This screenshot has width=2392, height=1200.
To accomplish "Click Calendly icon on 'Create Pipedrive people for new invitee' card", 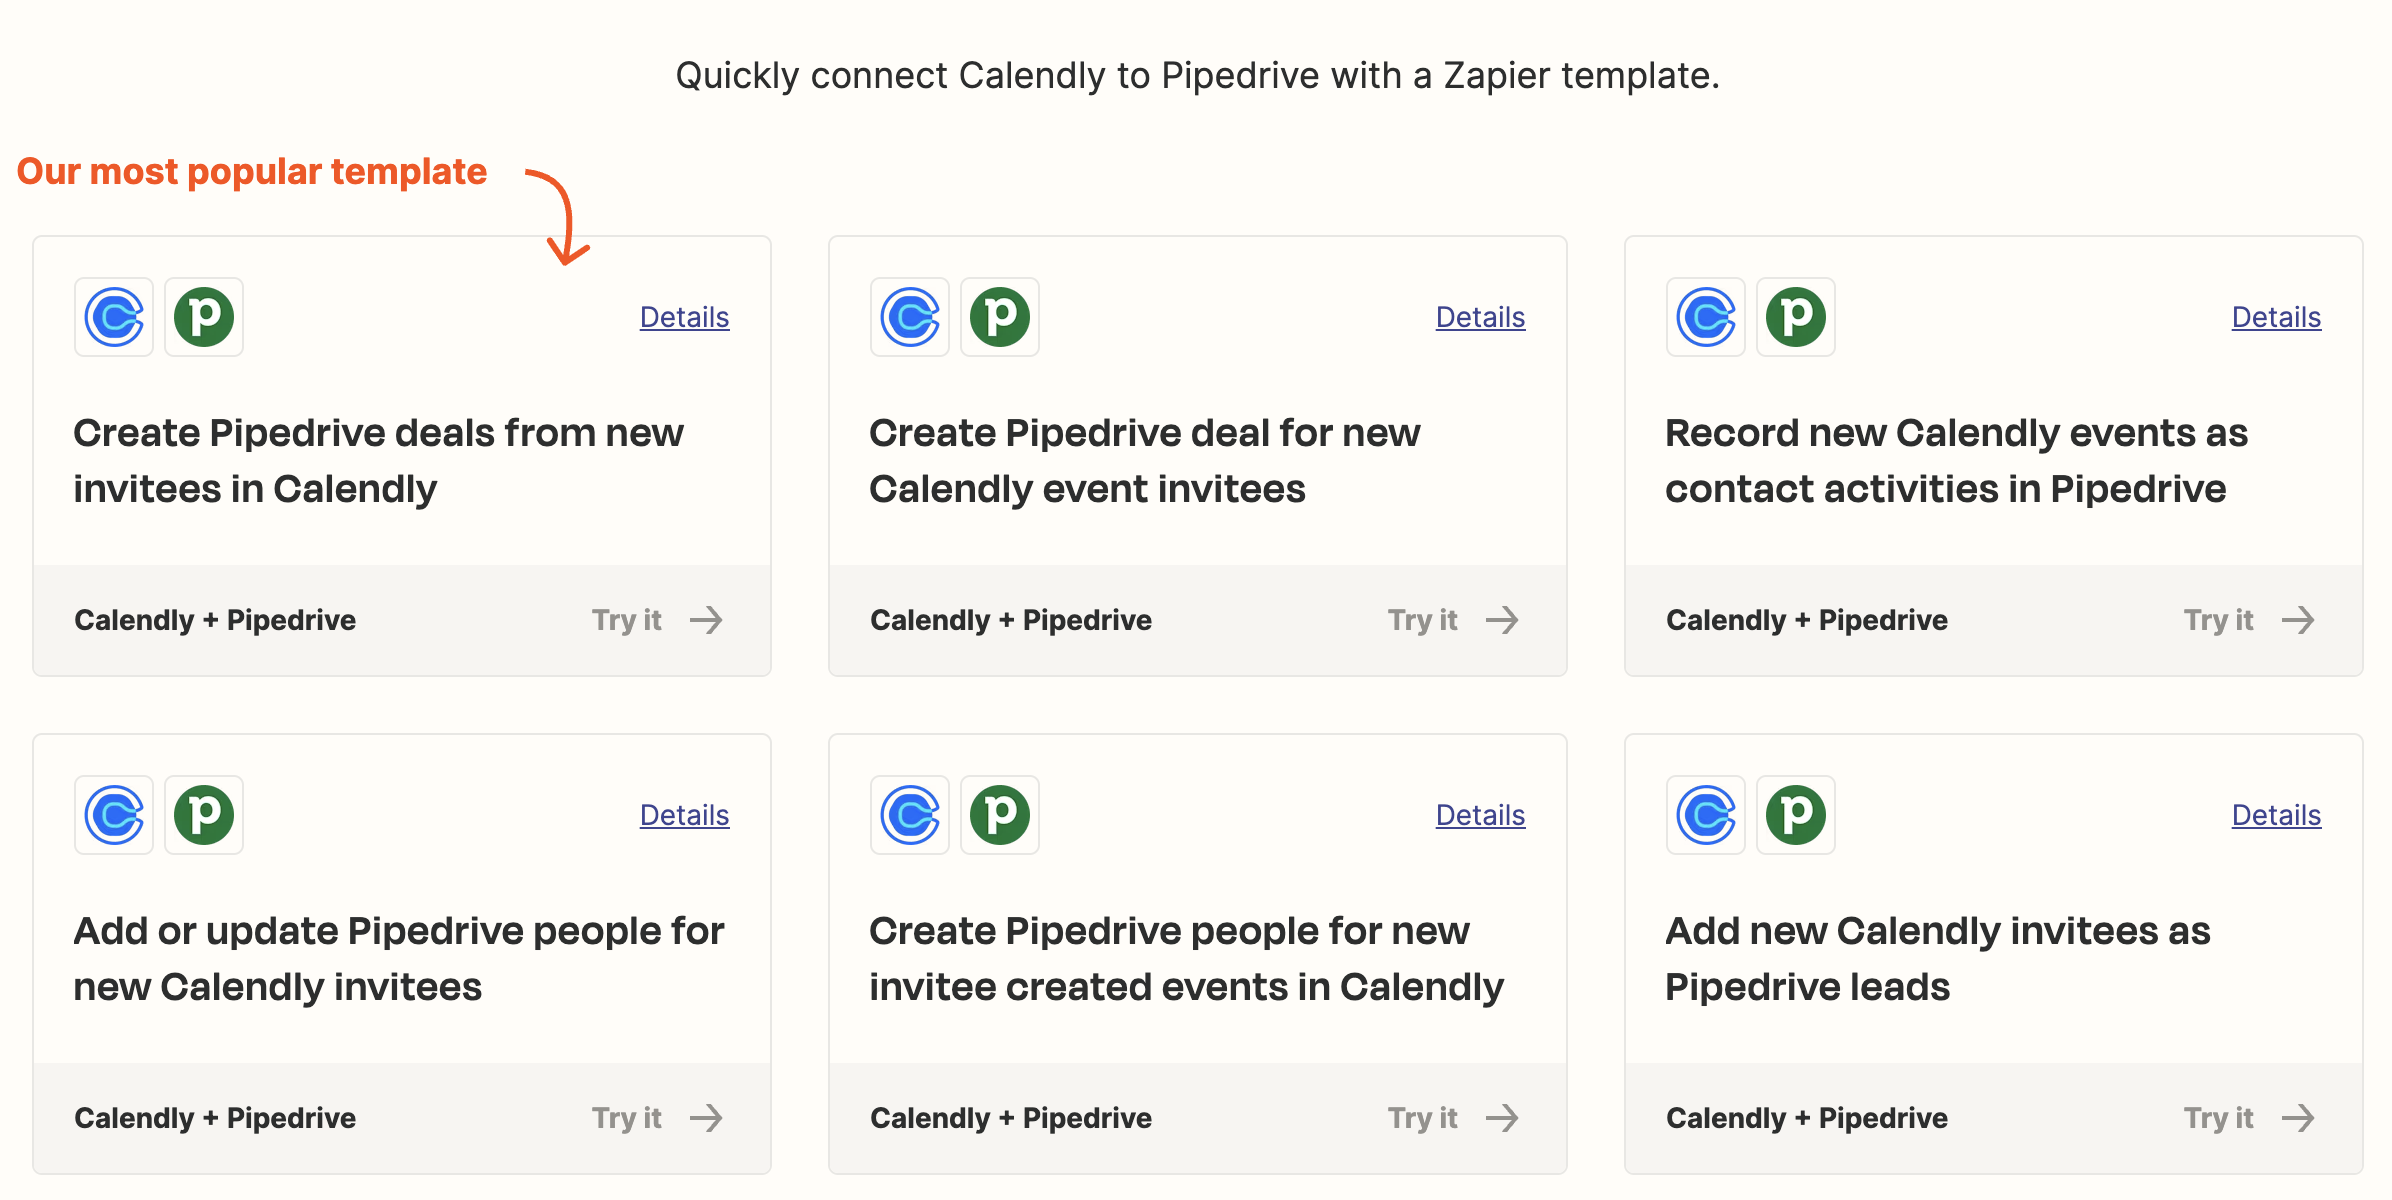I will pos(910,815).
